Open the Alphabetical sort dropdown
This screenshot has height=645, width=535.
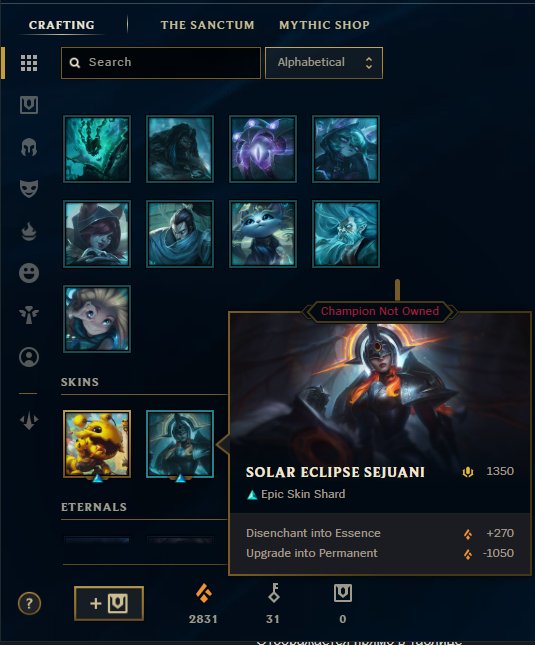[x=324, y=63]
